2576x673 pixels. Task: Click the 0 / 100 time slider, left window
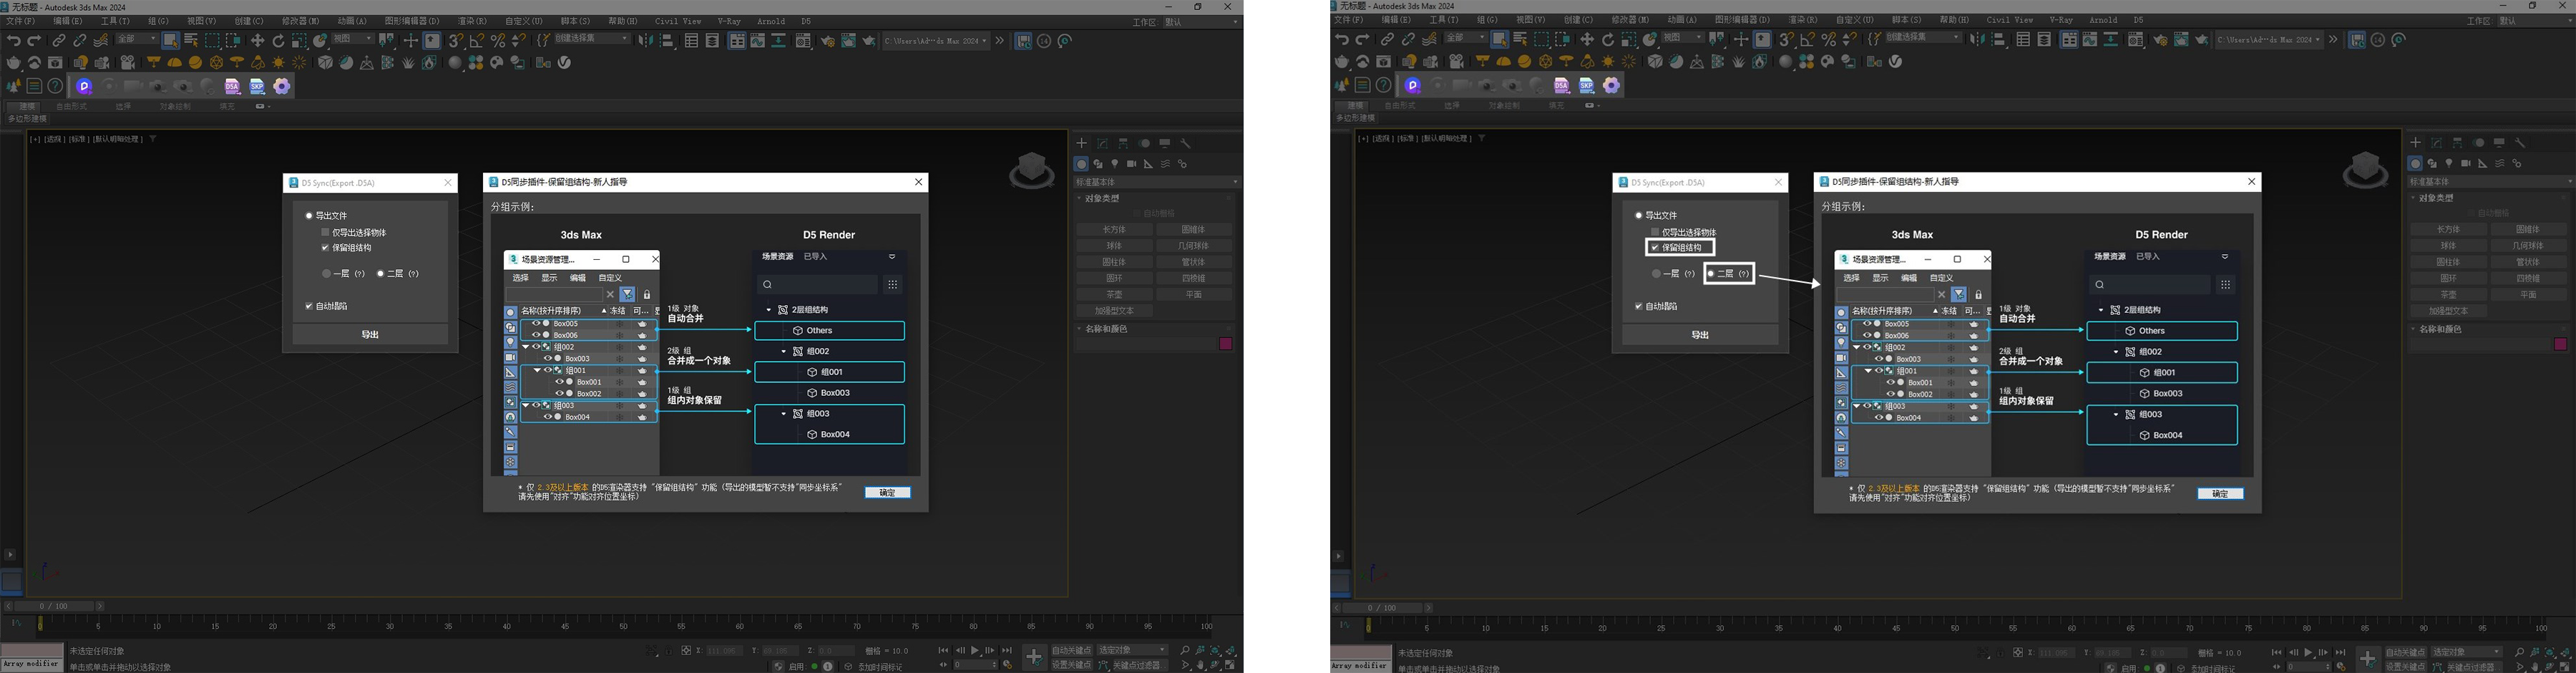(x=54, y=606)
